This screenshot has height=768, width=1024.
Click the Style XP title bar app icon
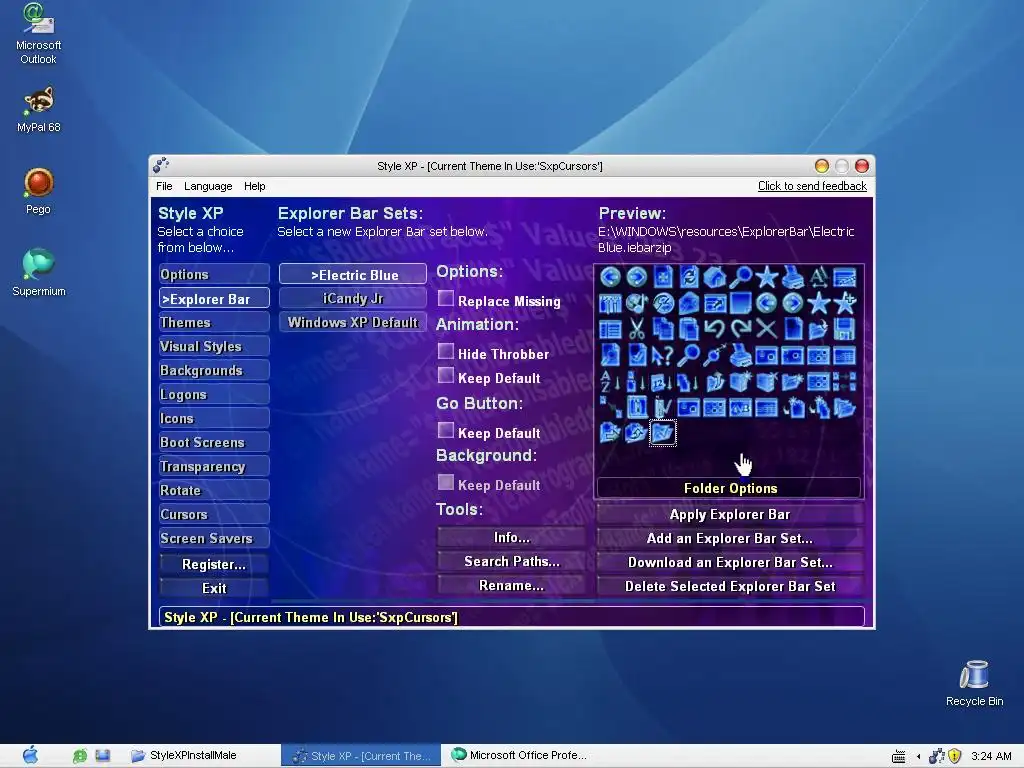161,165
